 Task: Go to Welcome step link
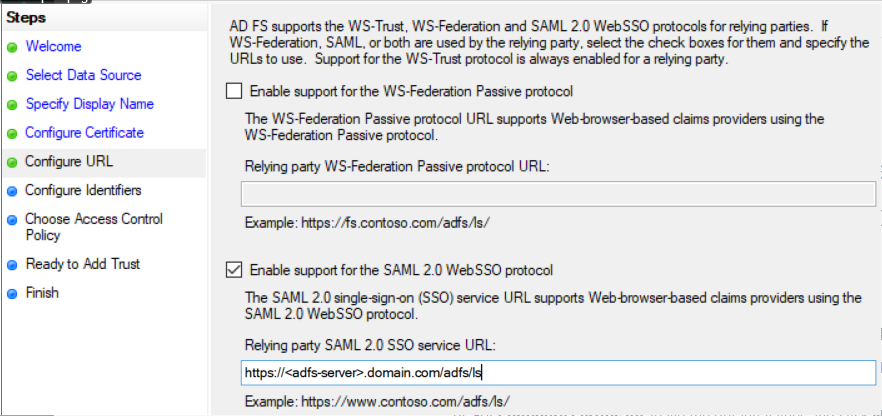point(53,47)
